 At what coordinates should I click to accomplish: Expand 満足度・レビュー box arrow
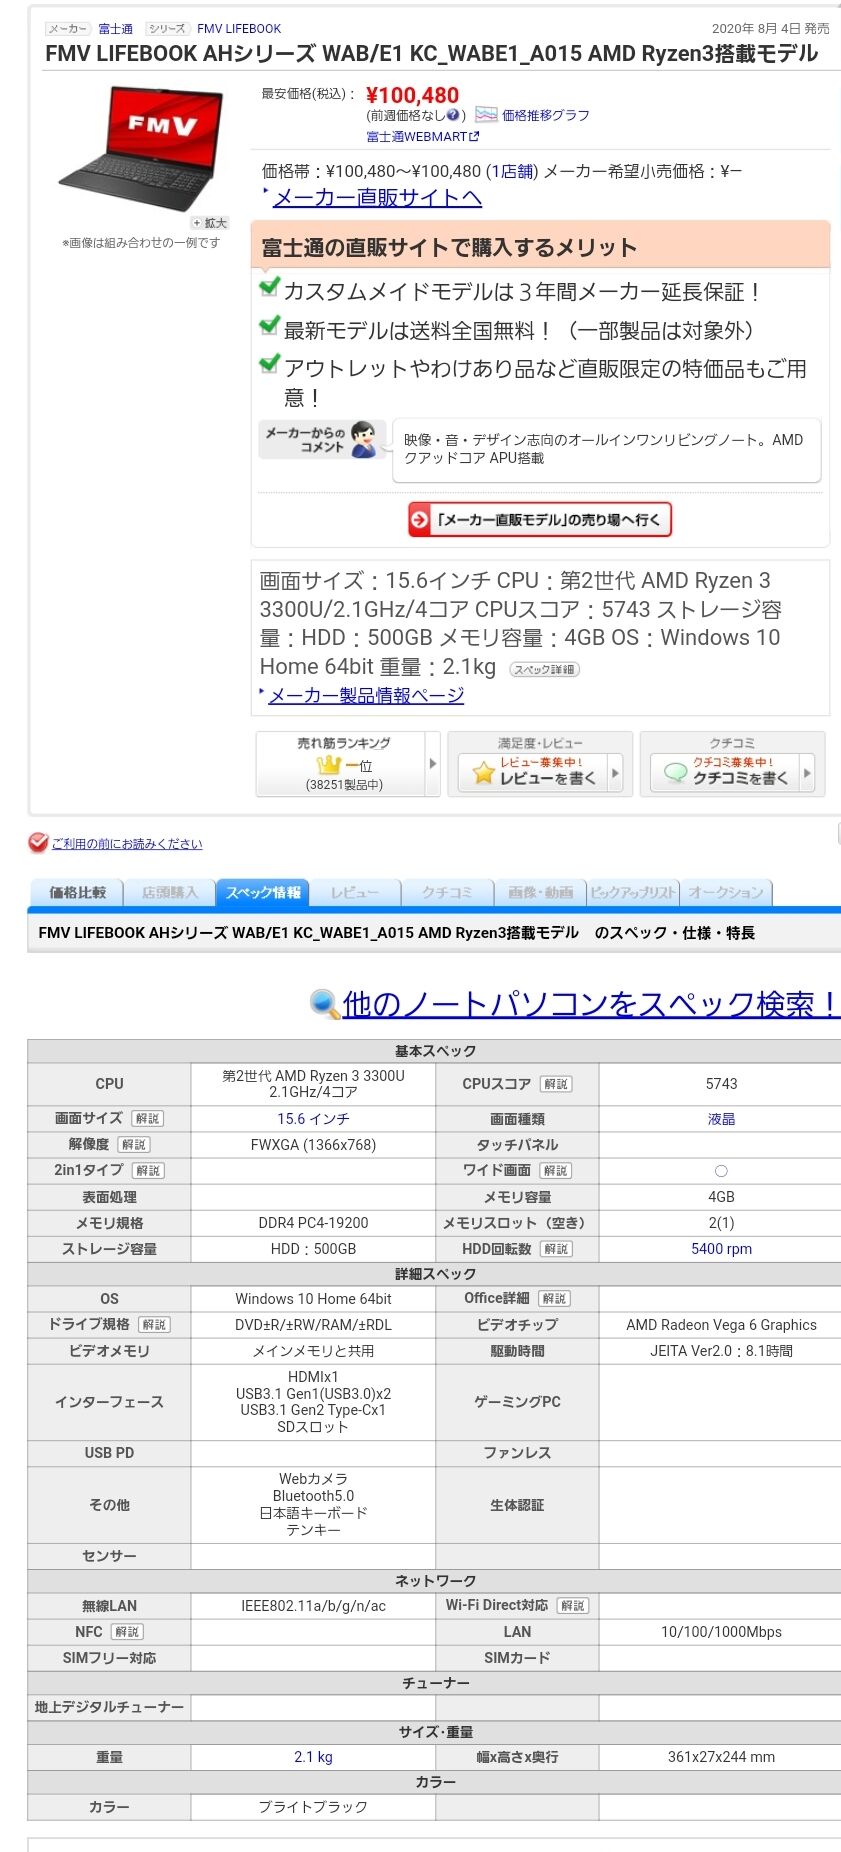click(x=615, y=772)
